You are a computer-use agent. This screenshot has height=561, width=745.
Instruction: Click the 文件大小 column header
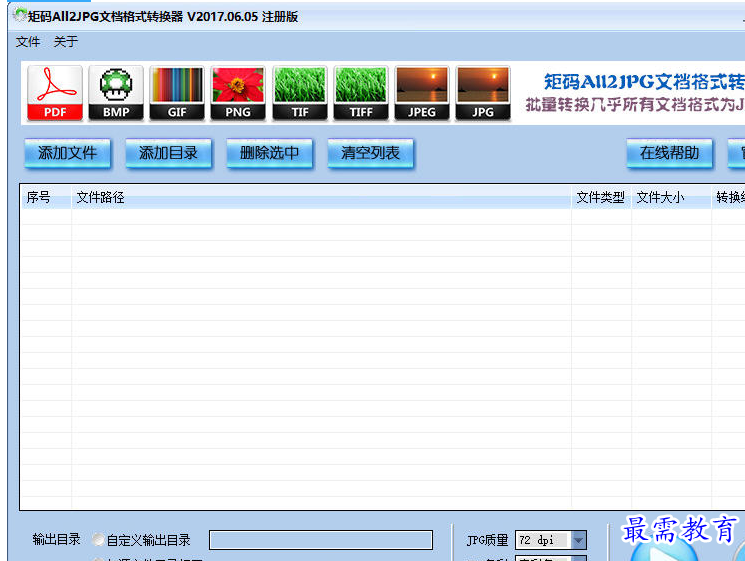(x=671, y=197)
